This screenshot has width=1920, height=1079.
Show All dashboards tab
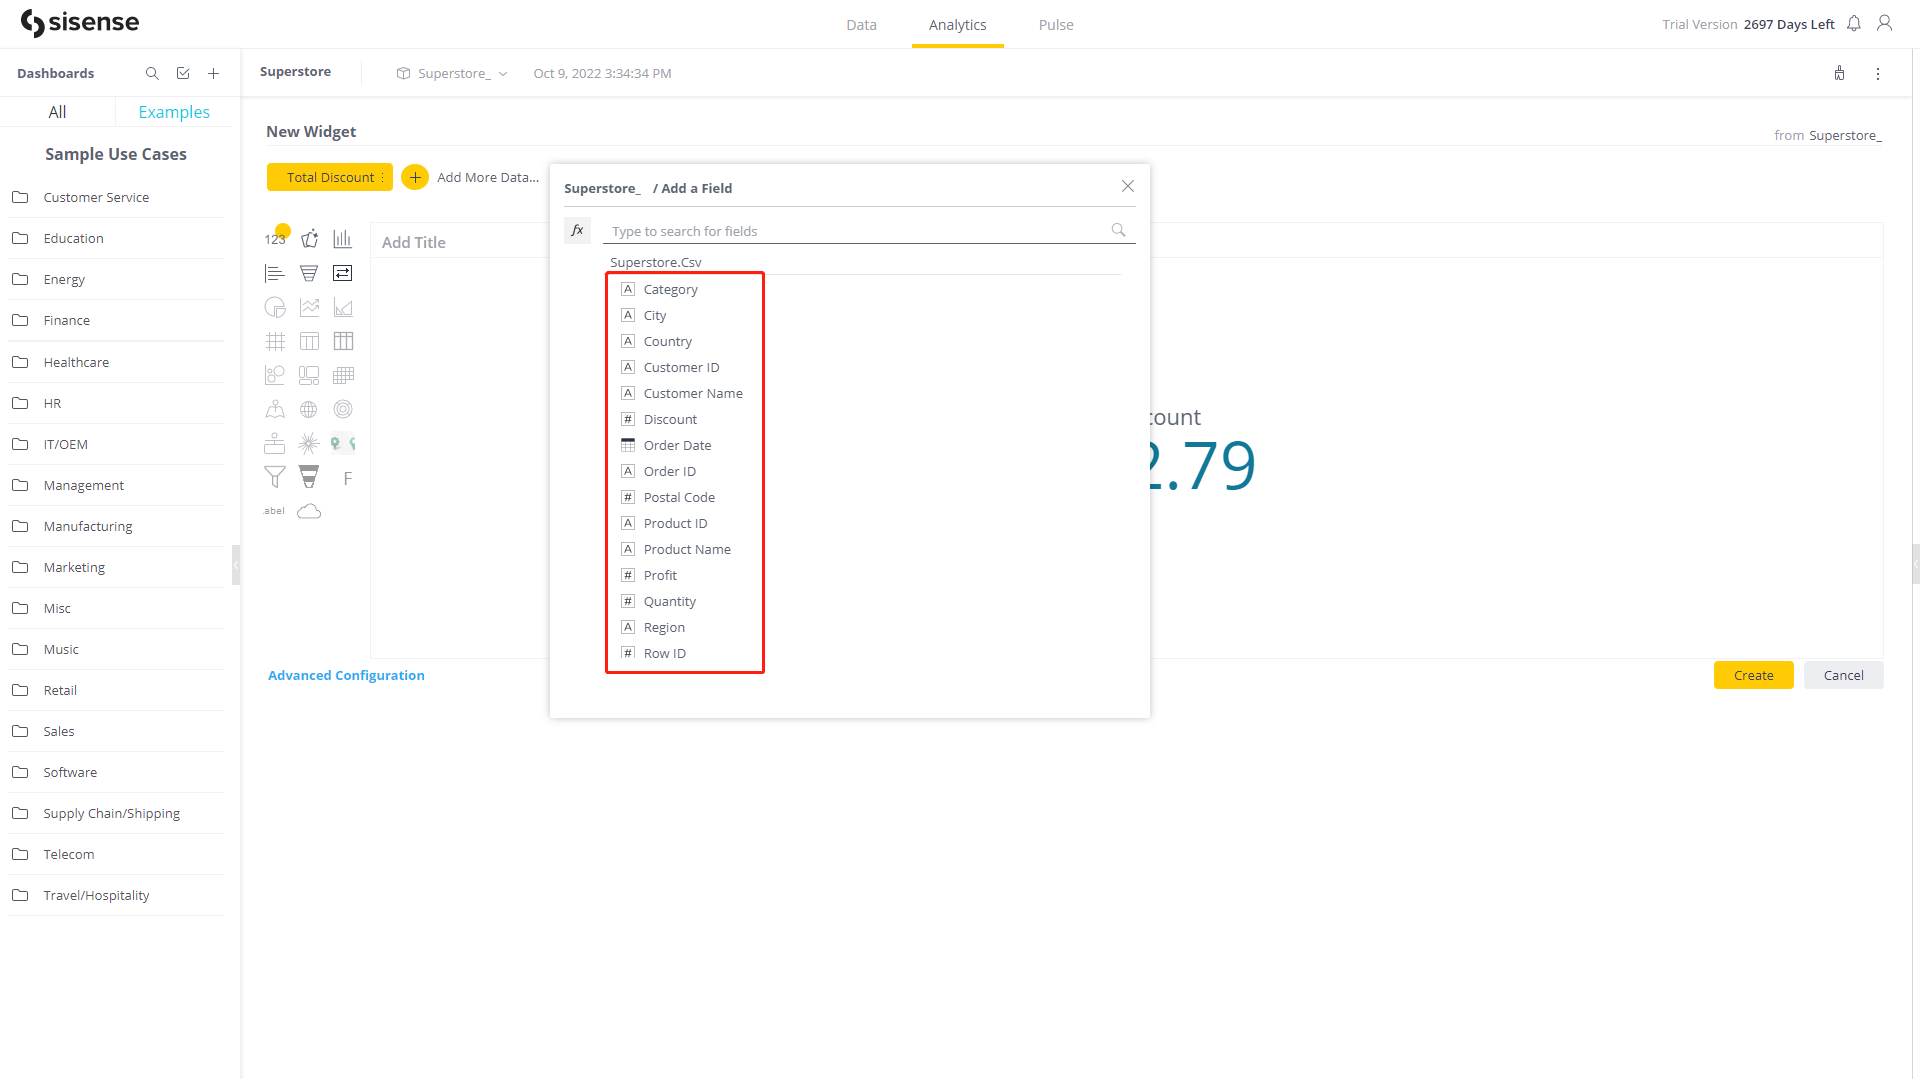57,112
